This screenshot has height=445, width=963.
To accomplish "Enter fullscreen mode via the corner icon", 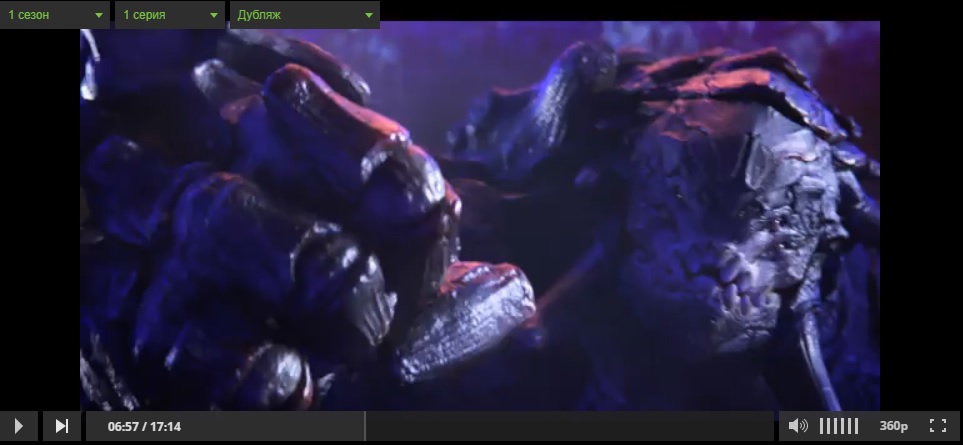I will point(937,427).
